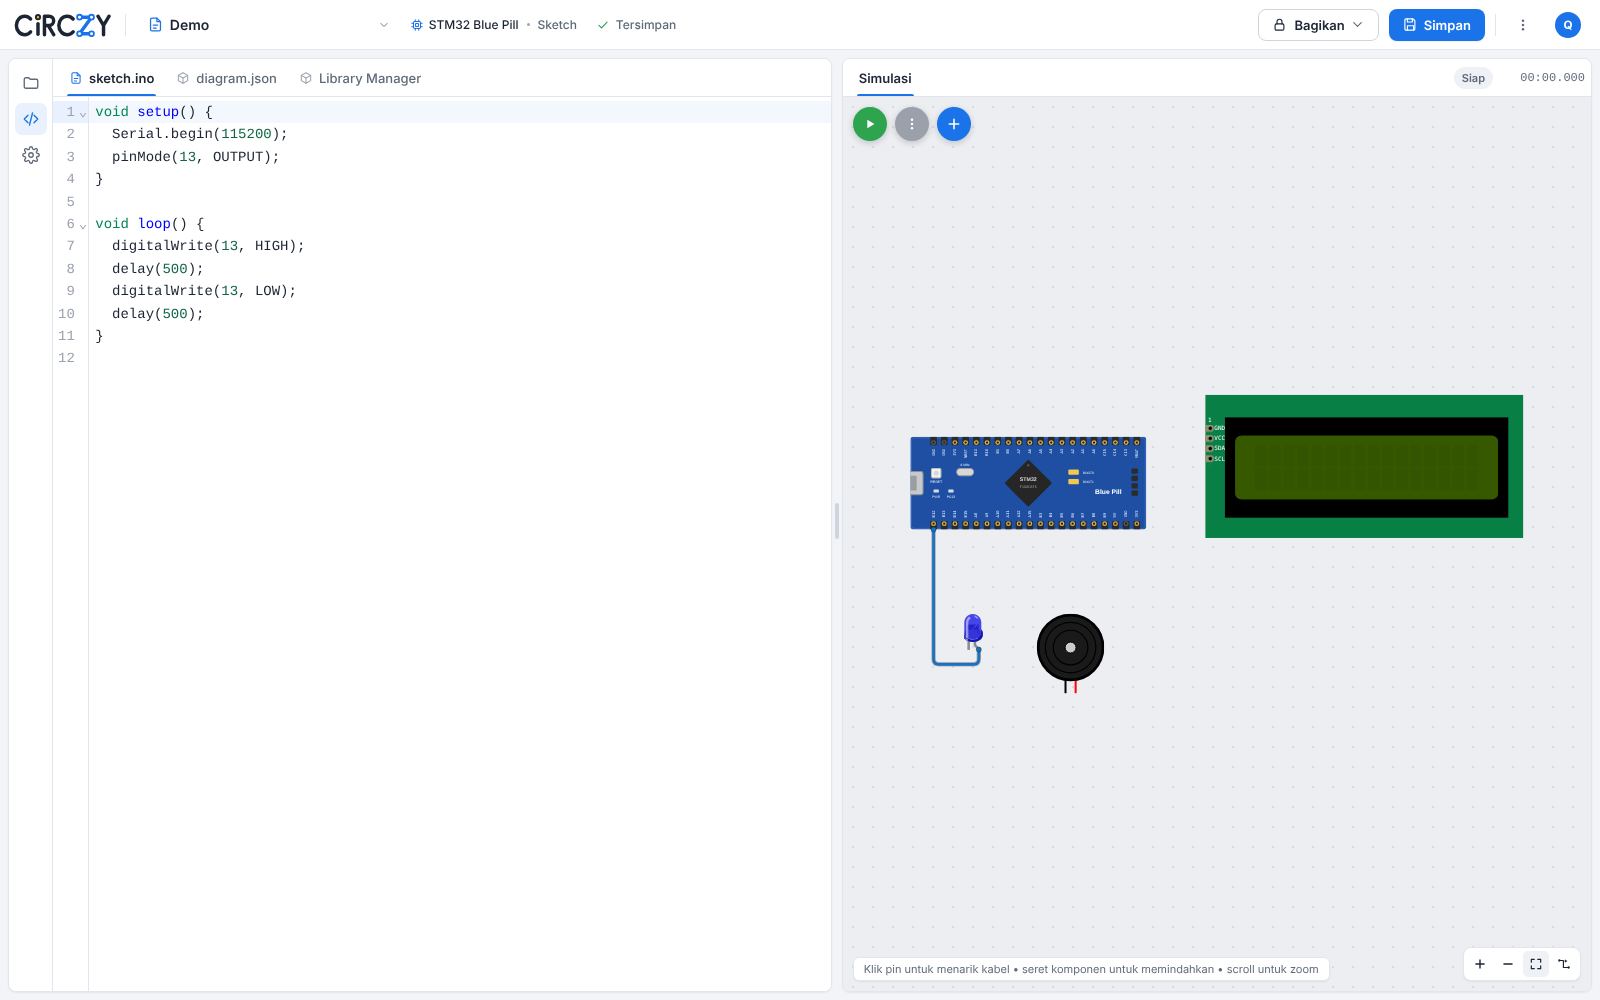Click the Tersimpan saved status
This screenshot has width=1600, height=1000.
click(636, 25)
